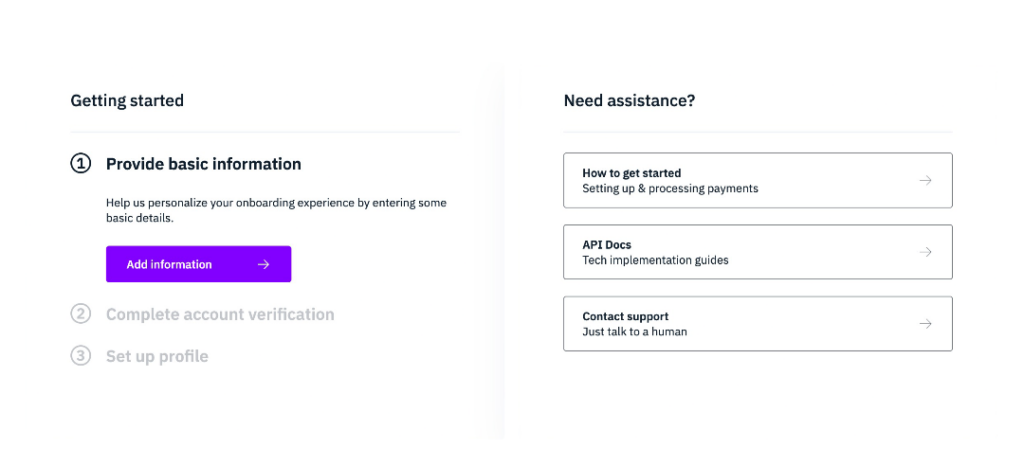This screenshot has width=1024, height=466.
Task: Click the arrow on the Contact support card
Action: (x=925, y=324)
